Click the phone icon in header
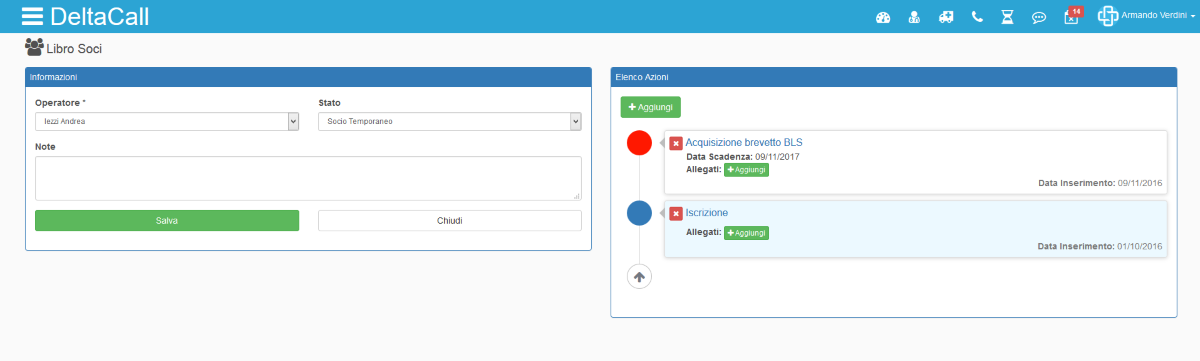 [977, 17]
